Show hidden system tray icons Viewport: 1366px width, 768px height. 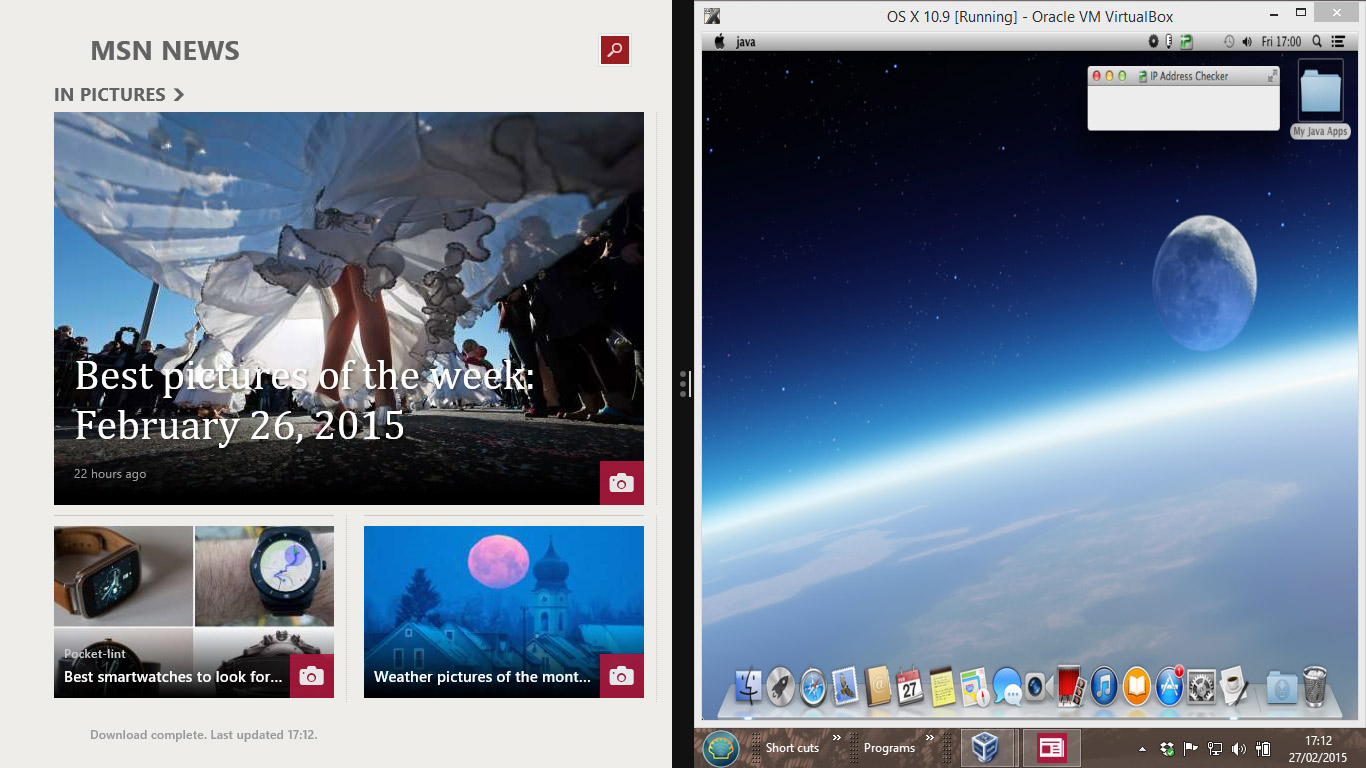click(1143, 749)
